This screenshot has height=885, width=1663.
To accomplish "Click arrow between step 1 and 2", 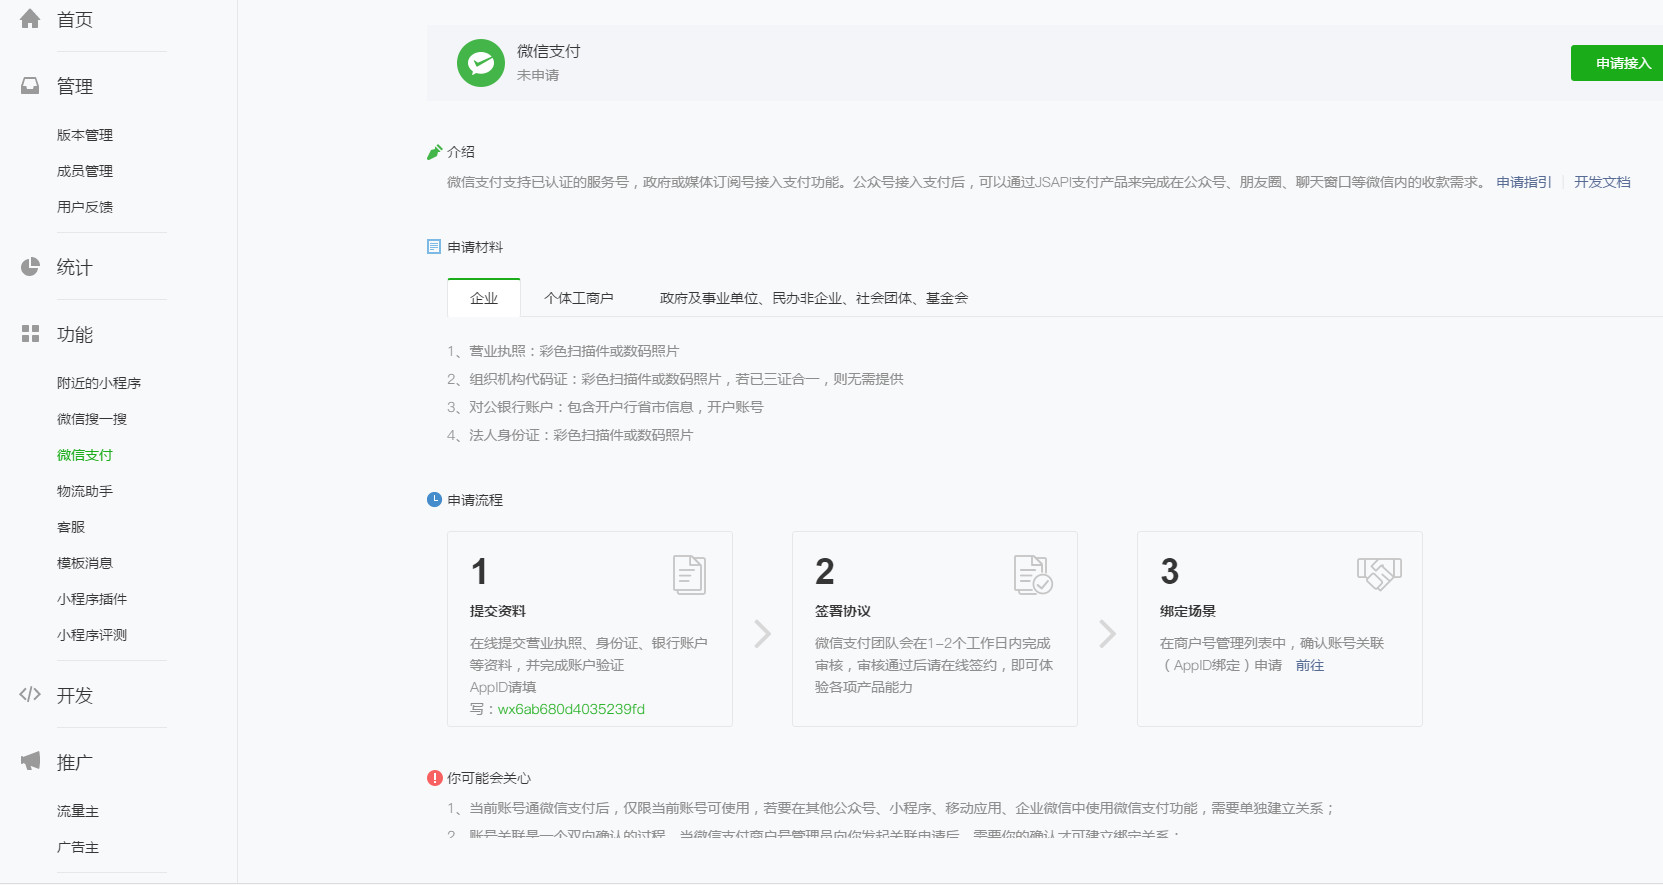I will (x=763, y=634).
